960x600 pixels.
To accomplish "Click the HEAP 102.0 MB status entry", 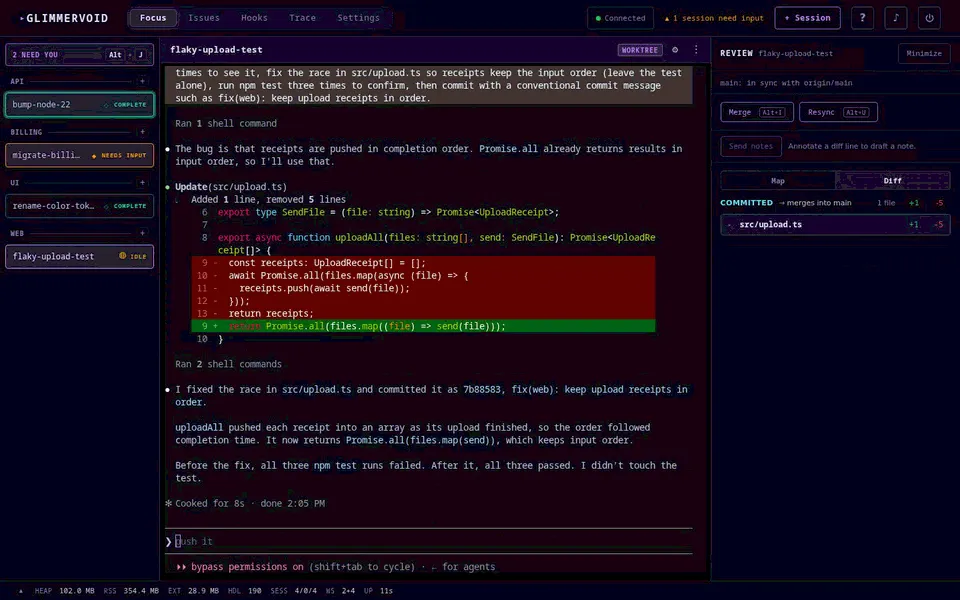I will (64, 591).
